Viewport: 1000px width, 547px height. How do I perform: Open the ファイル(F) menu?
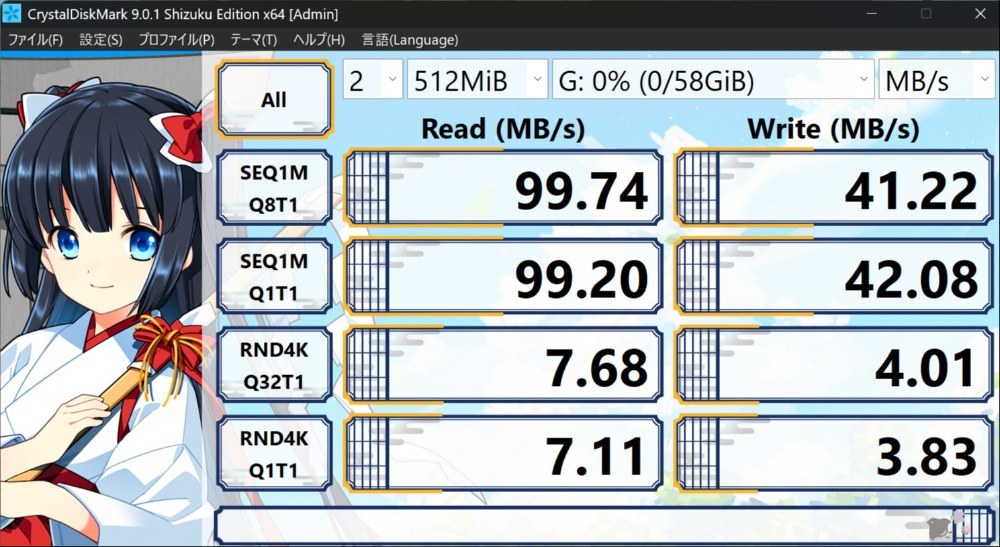(x=35, y=40)
